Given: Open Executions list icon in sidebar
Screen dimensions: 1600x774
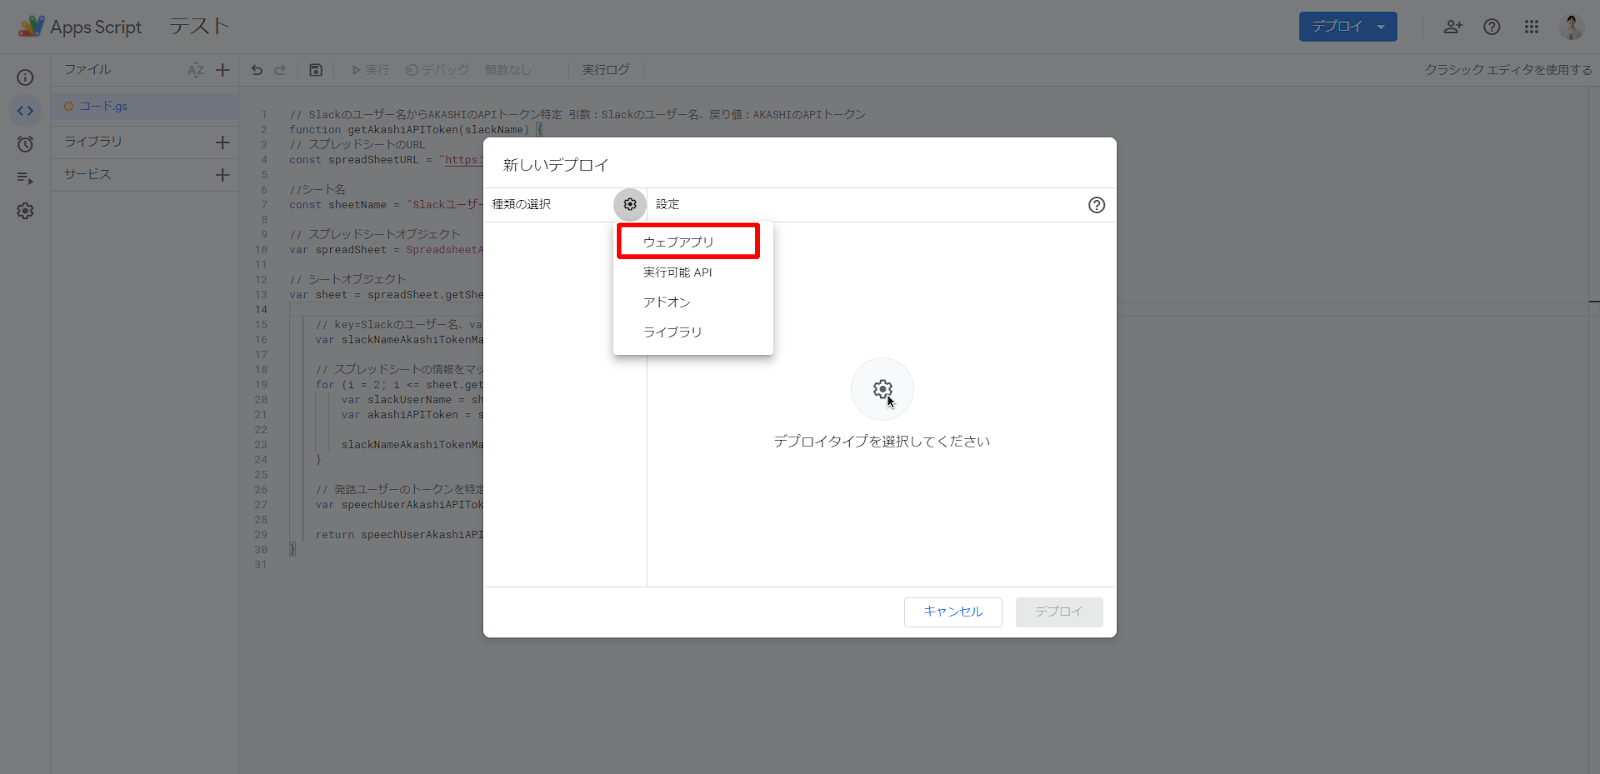Looking at the screenshot, I should [25, 178].
